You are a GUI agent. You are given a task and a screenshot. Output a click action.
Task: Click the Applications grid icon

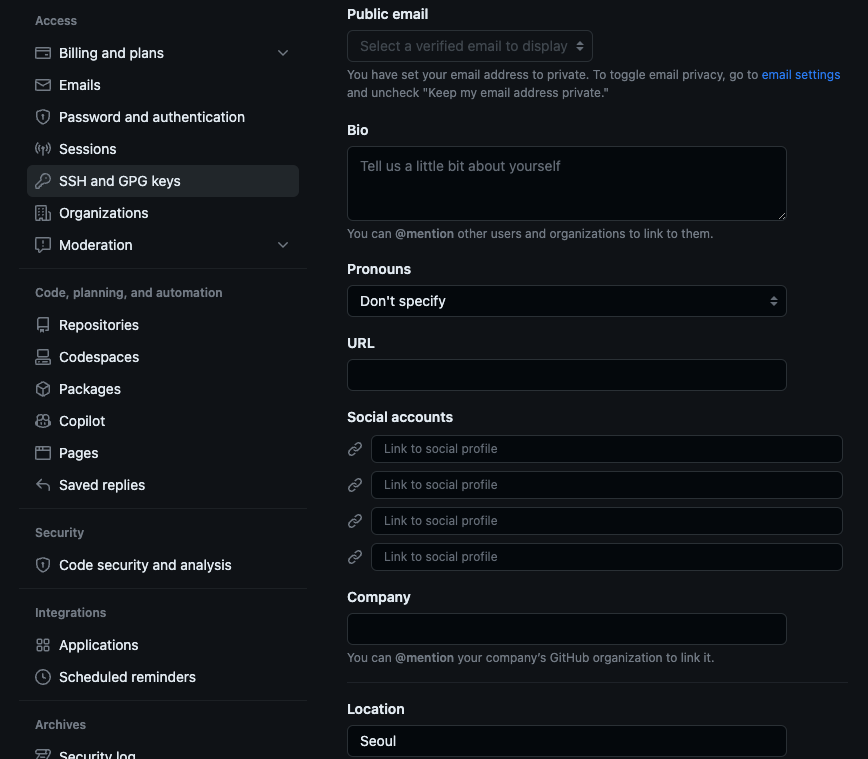point(43,645)
